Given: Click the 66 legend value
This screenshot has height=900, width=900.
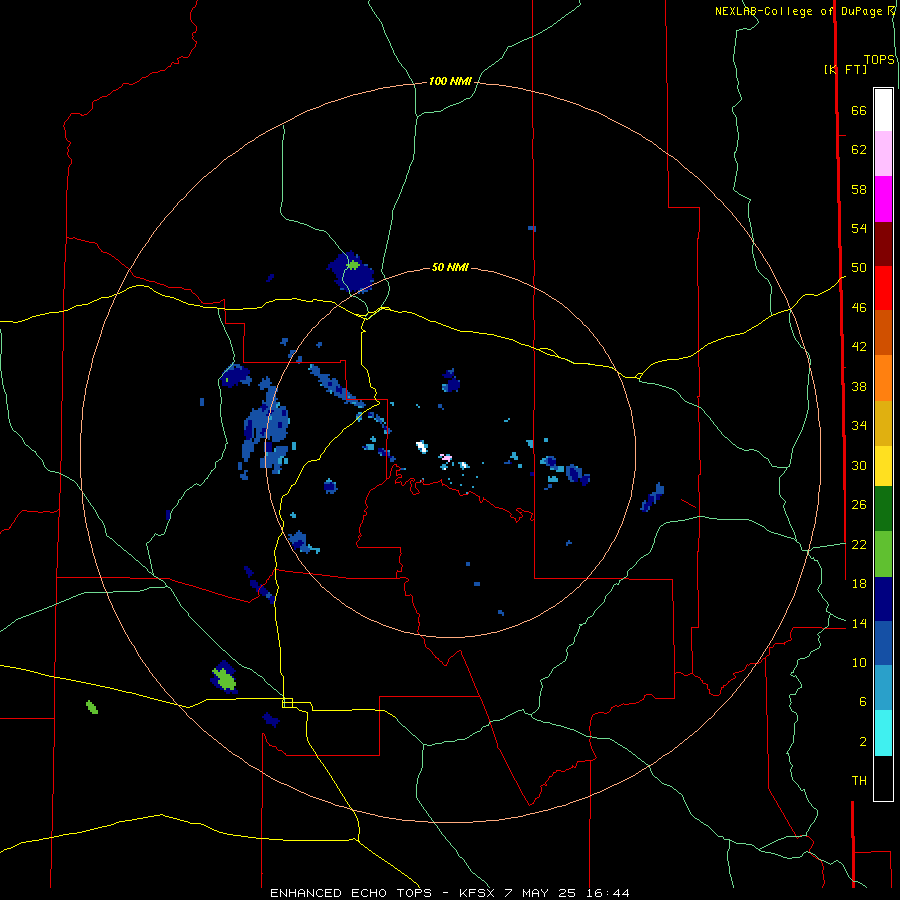Looking at the screenshot, I should pyautogui.click(x=859, y=111).
